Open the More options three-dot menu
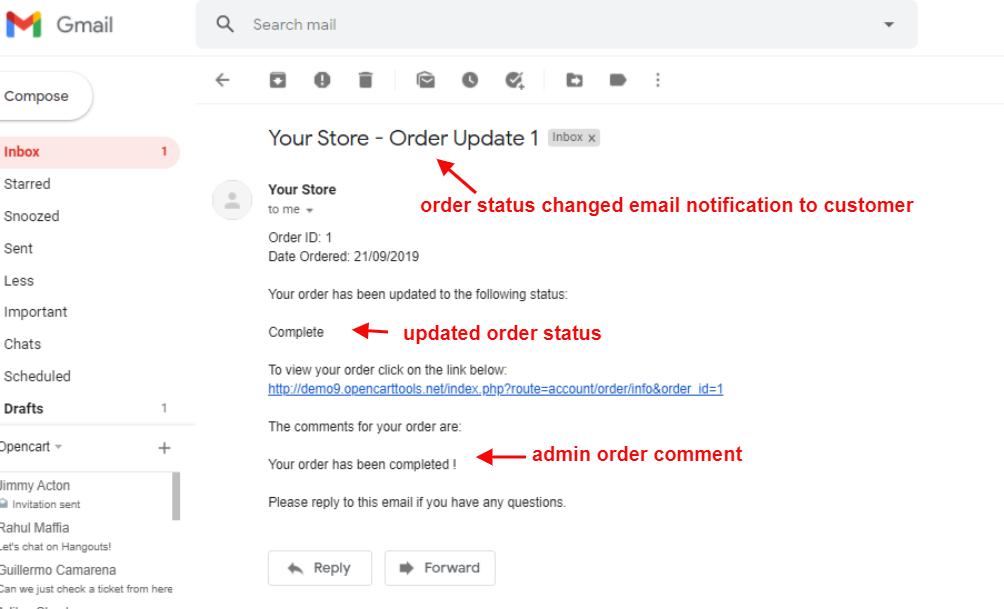Screen dimensions: 1004x609 (x=657, y=80)
